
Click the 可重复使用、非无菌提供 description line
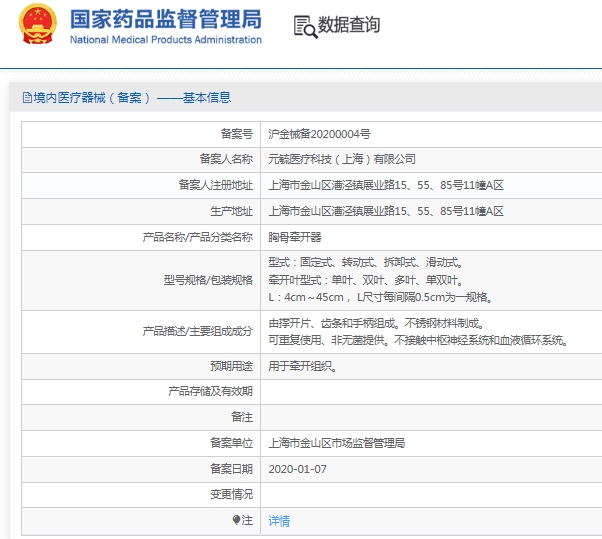click(419, 340)
